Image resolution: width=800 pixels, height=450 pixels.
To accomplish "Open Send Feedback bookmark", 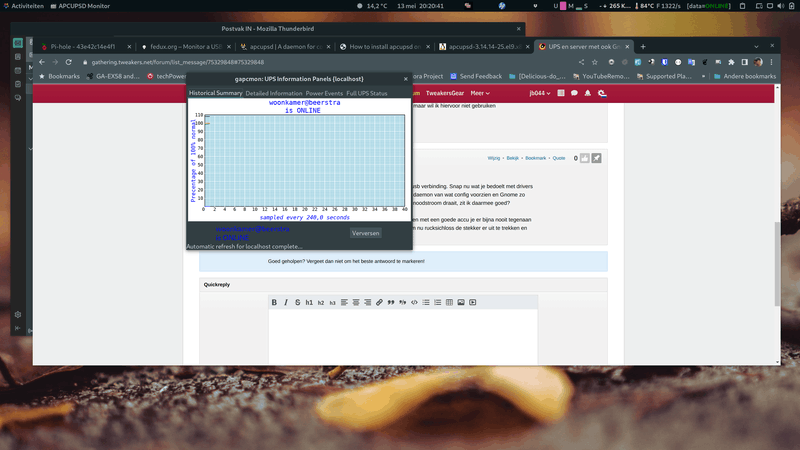I will tap(476, 77).
